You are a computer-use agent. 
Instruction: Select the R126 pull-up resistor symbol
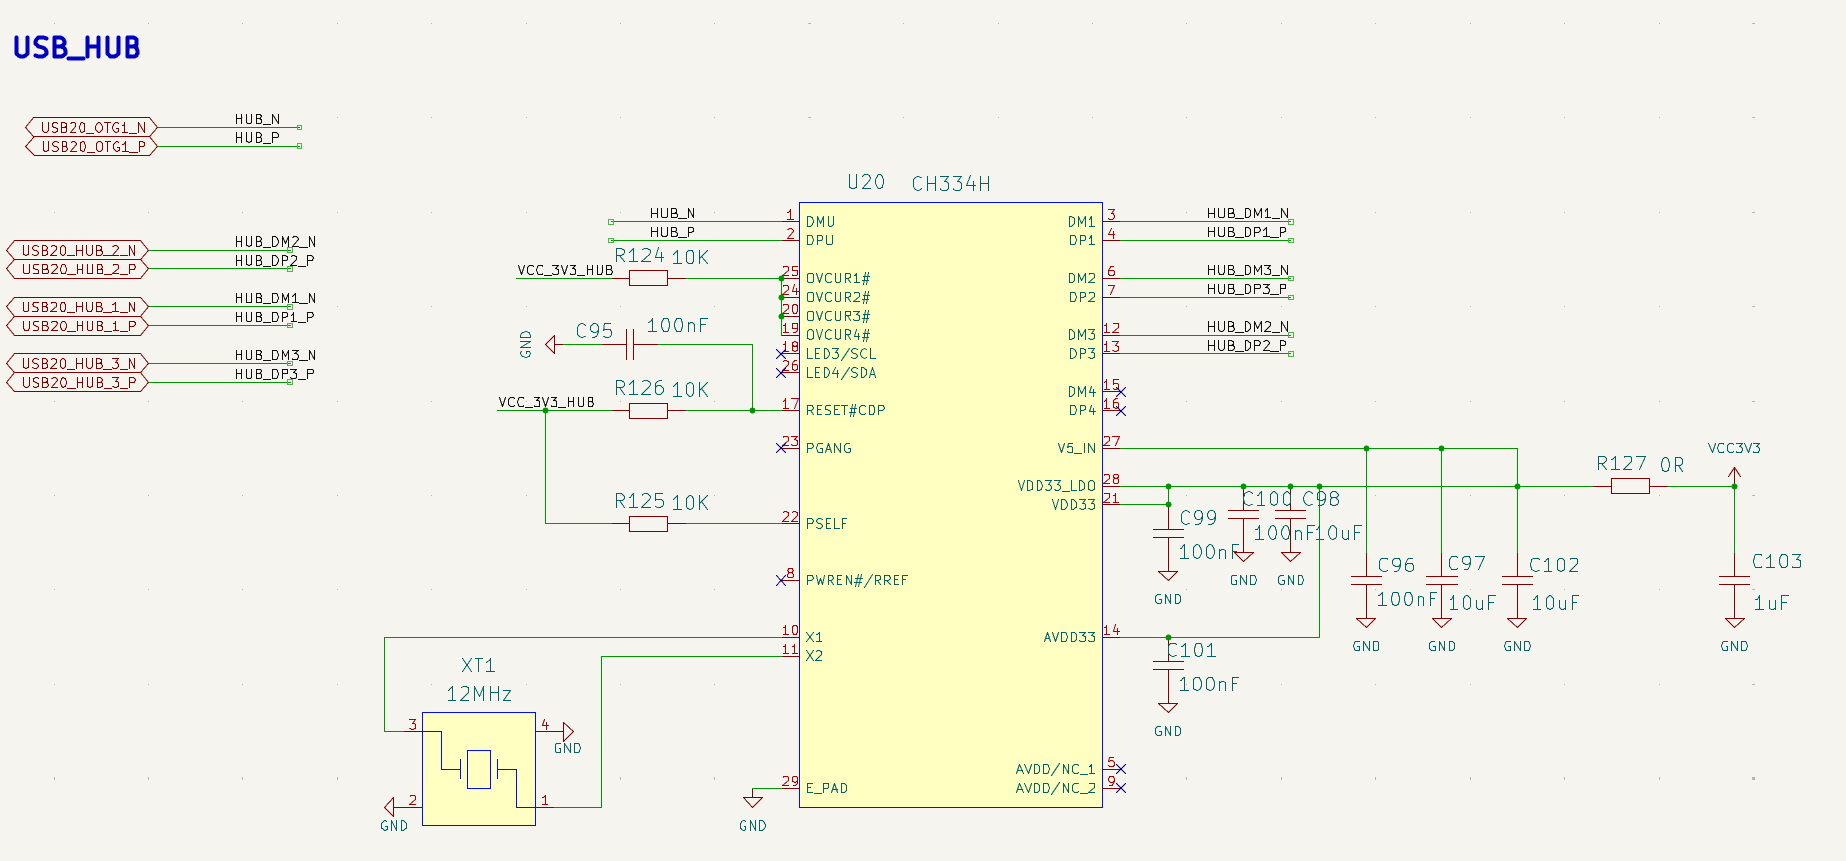[x=648, y=411]
